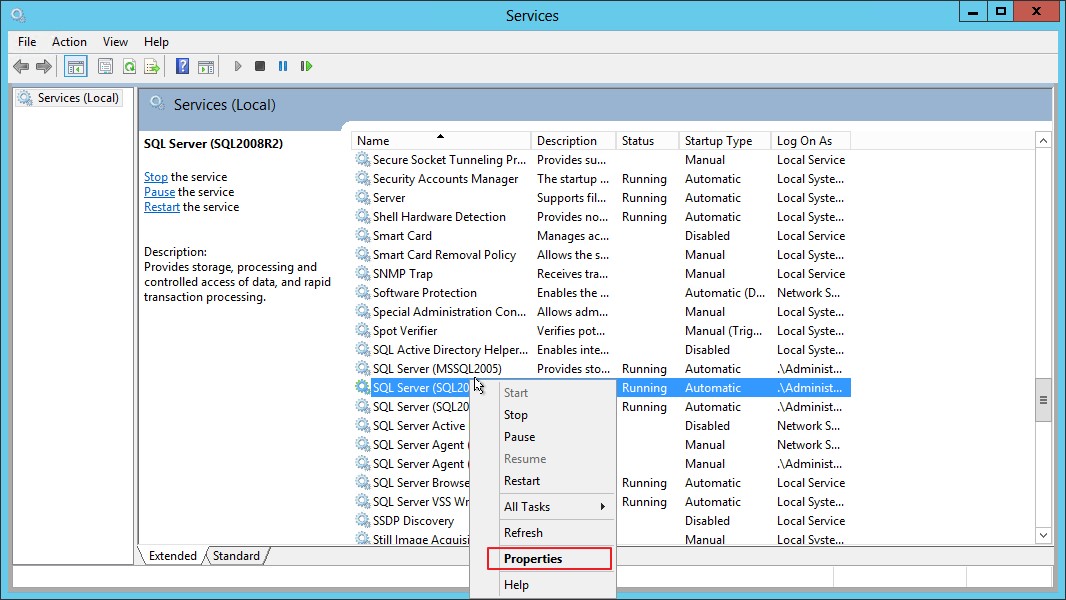
Task: Click the Pause the service link
Action: [x=159, y=192]
